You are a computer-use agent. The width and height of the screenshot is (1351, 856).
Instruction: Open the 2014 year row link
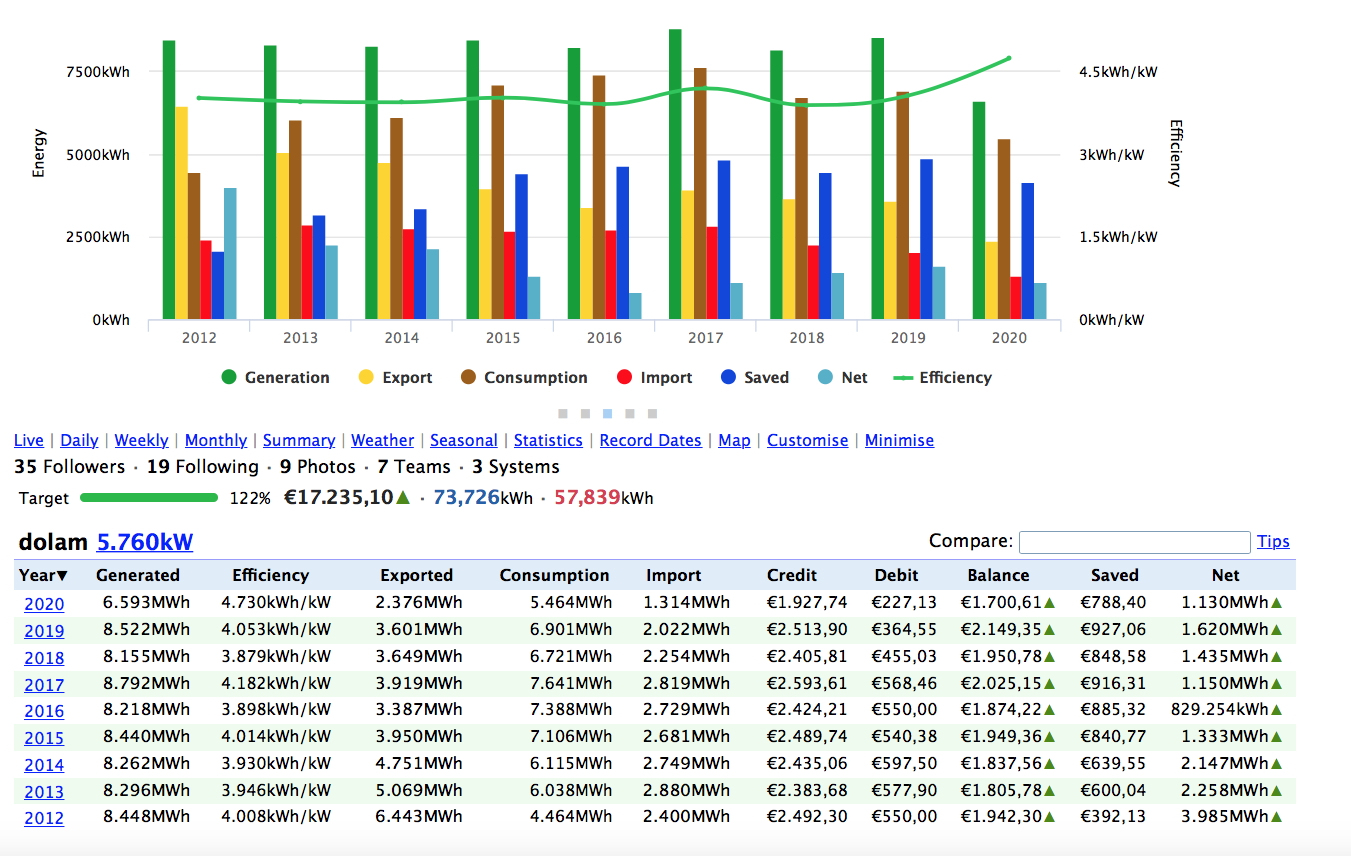44,765
